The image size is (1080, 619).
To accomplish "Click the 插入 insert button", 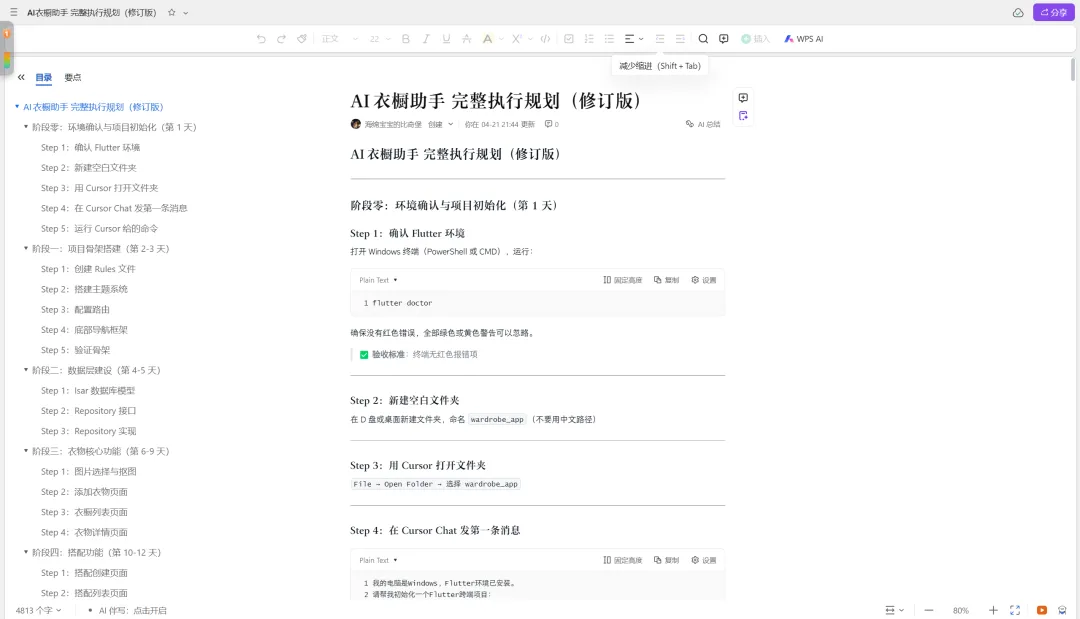I will tap(755, 39).
